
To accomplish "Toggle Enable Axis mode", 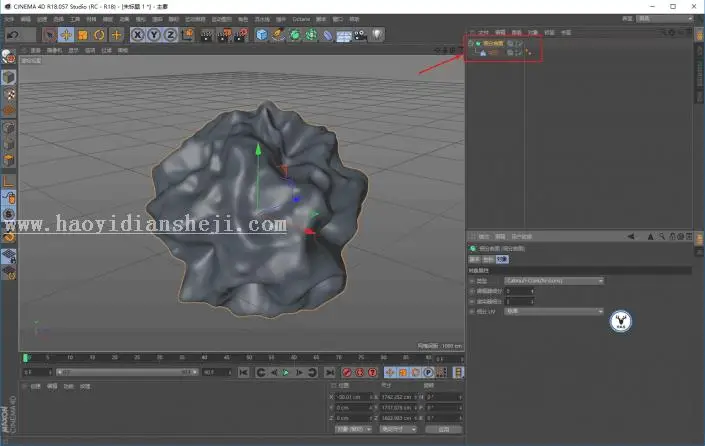I will (x=9, y=181).
